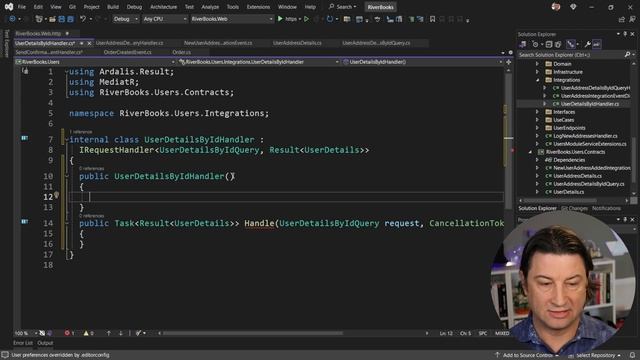Click the lightbulb quick actions icon at line 12
The width and height of the screenshot is (640, 360).
click(x=57, y=195)
